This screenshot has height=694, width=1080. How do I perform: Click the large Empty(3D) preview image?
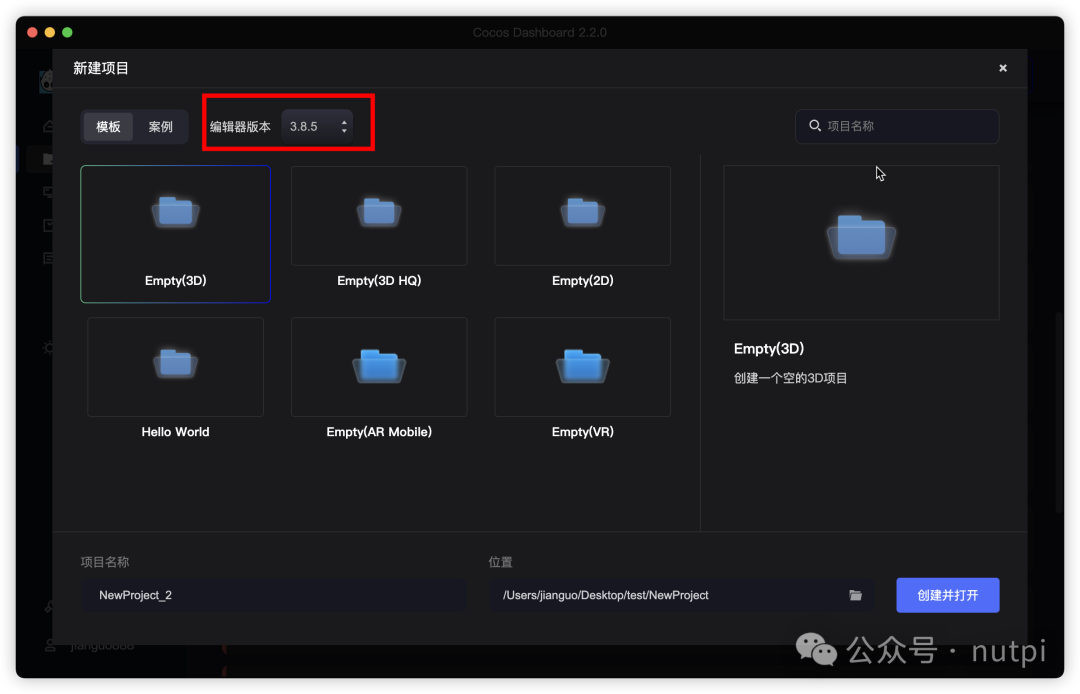(x=861, y=242)
